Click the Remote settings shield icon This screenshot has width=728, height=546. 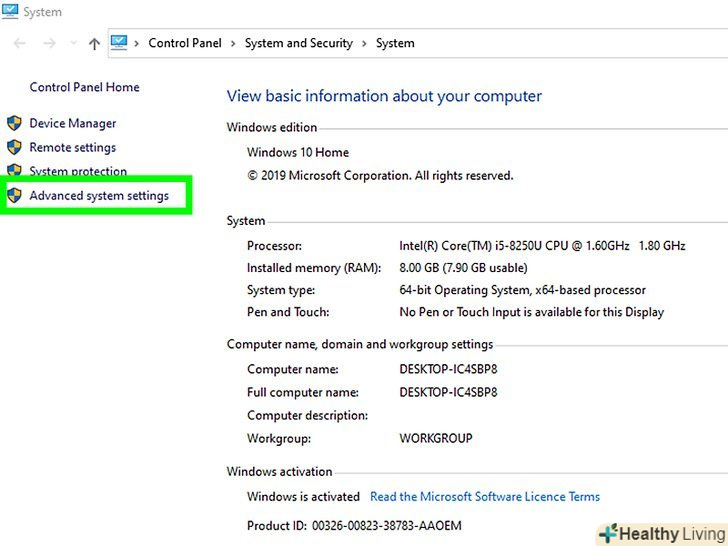tap(14, 147)
